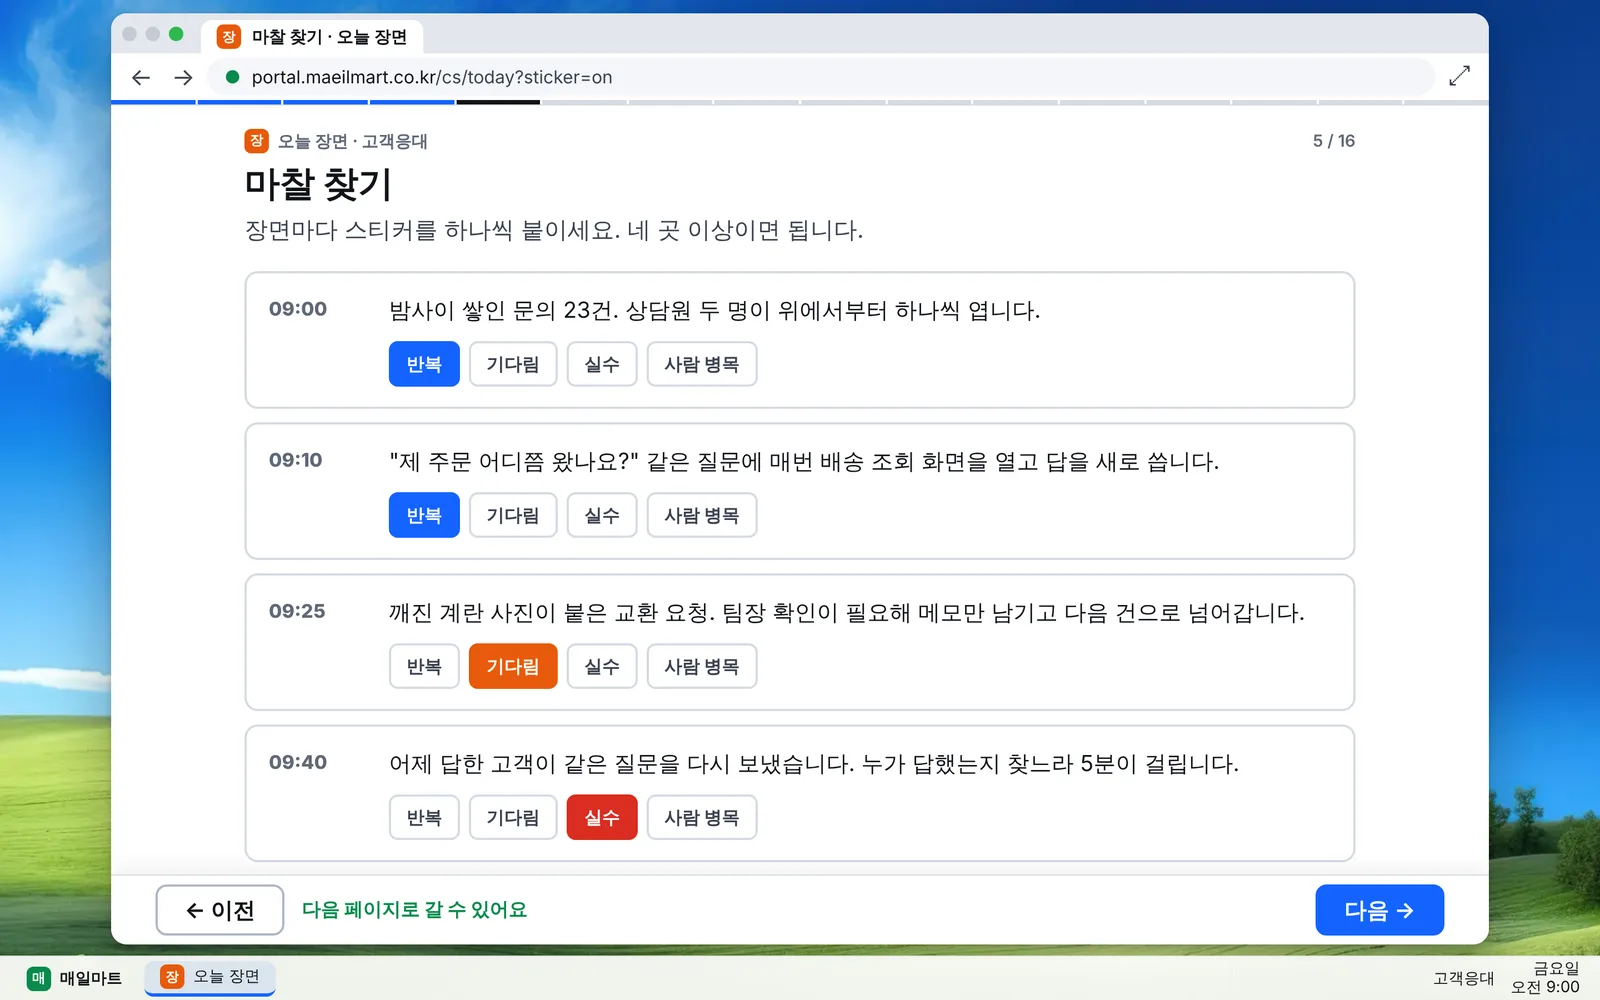
Task: Toggle red 실수 sticker on 09:40 scene
Action: click(602, 817)
